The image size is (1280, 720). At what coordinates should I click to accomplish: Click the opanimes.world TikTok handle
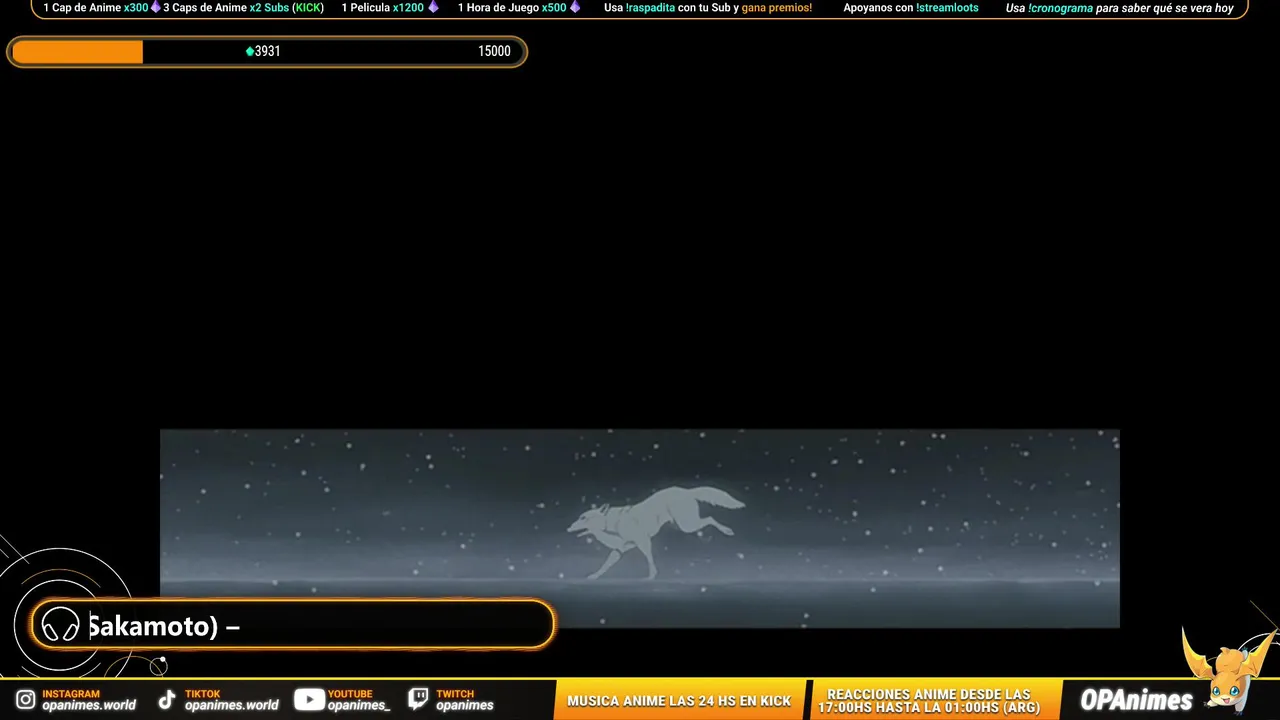point(232,705)
